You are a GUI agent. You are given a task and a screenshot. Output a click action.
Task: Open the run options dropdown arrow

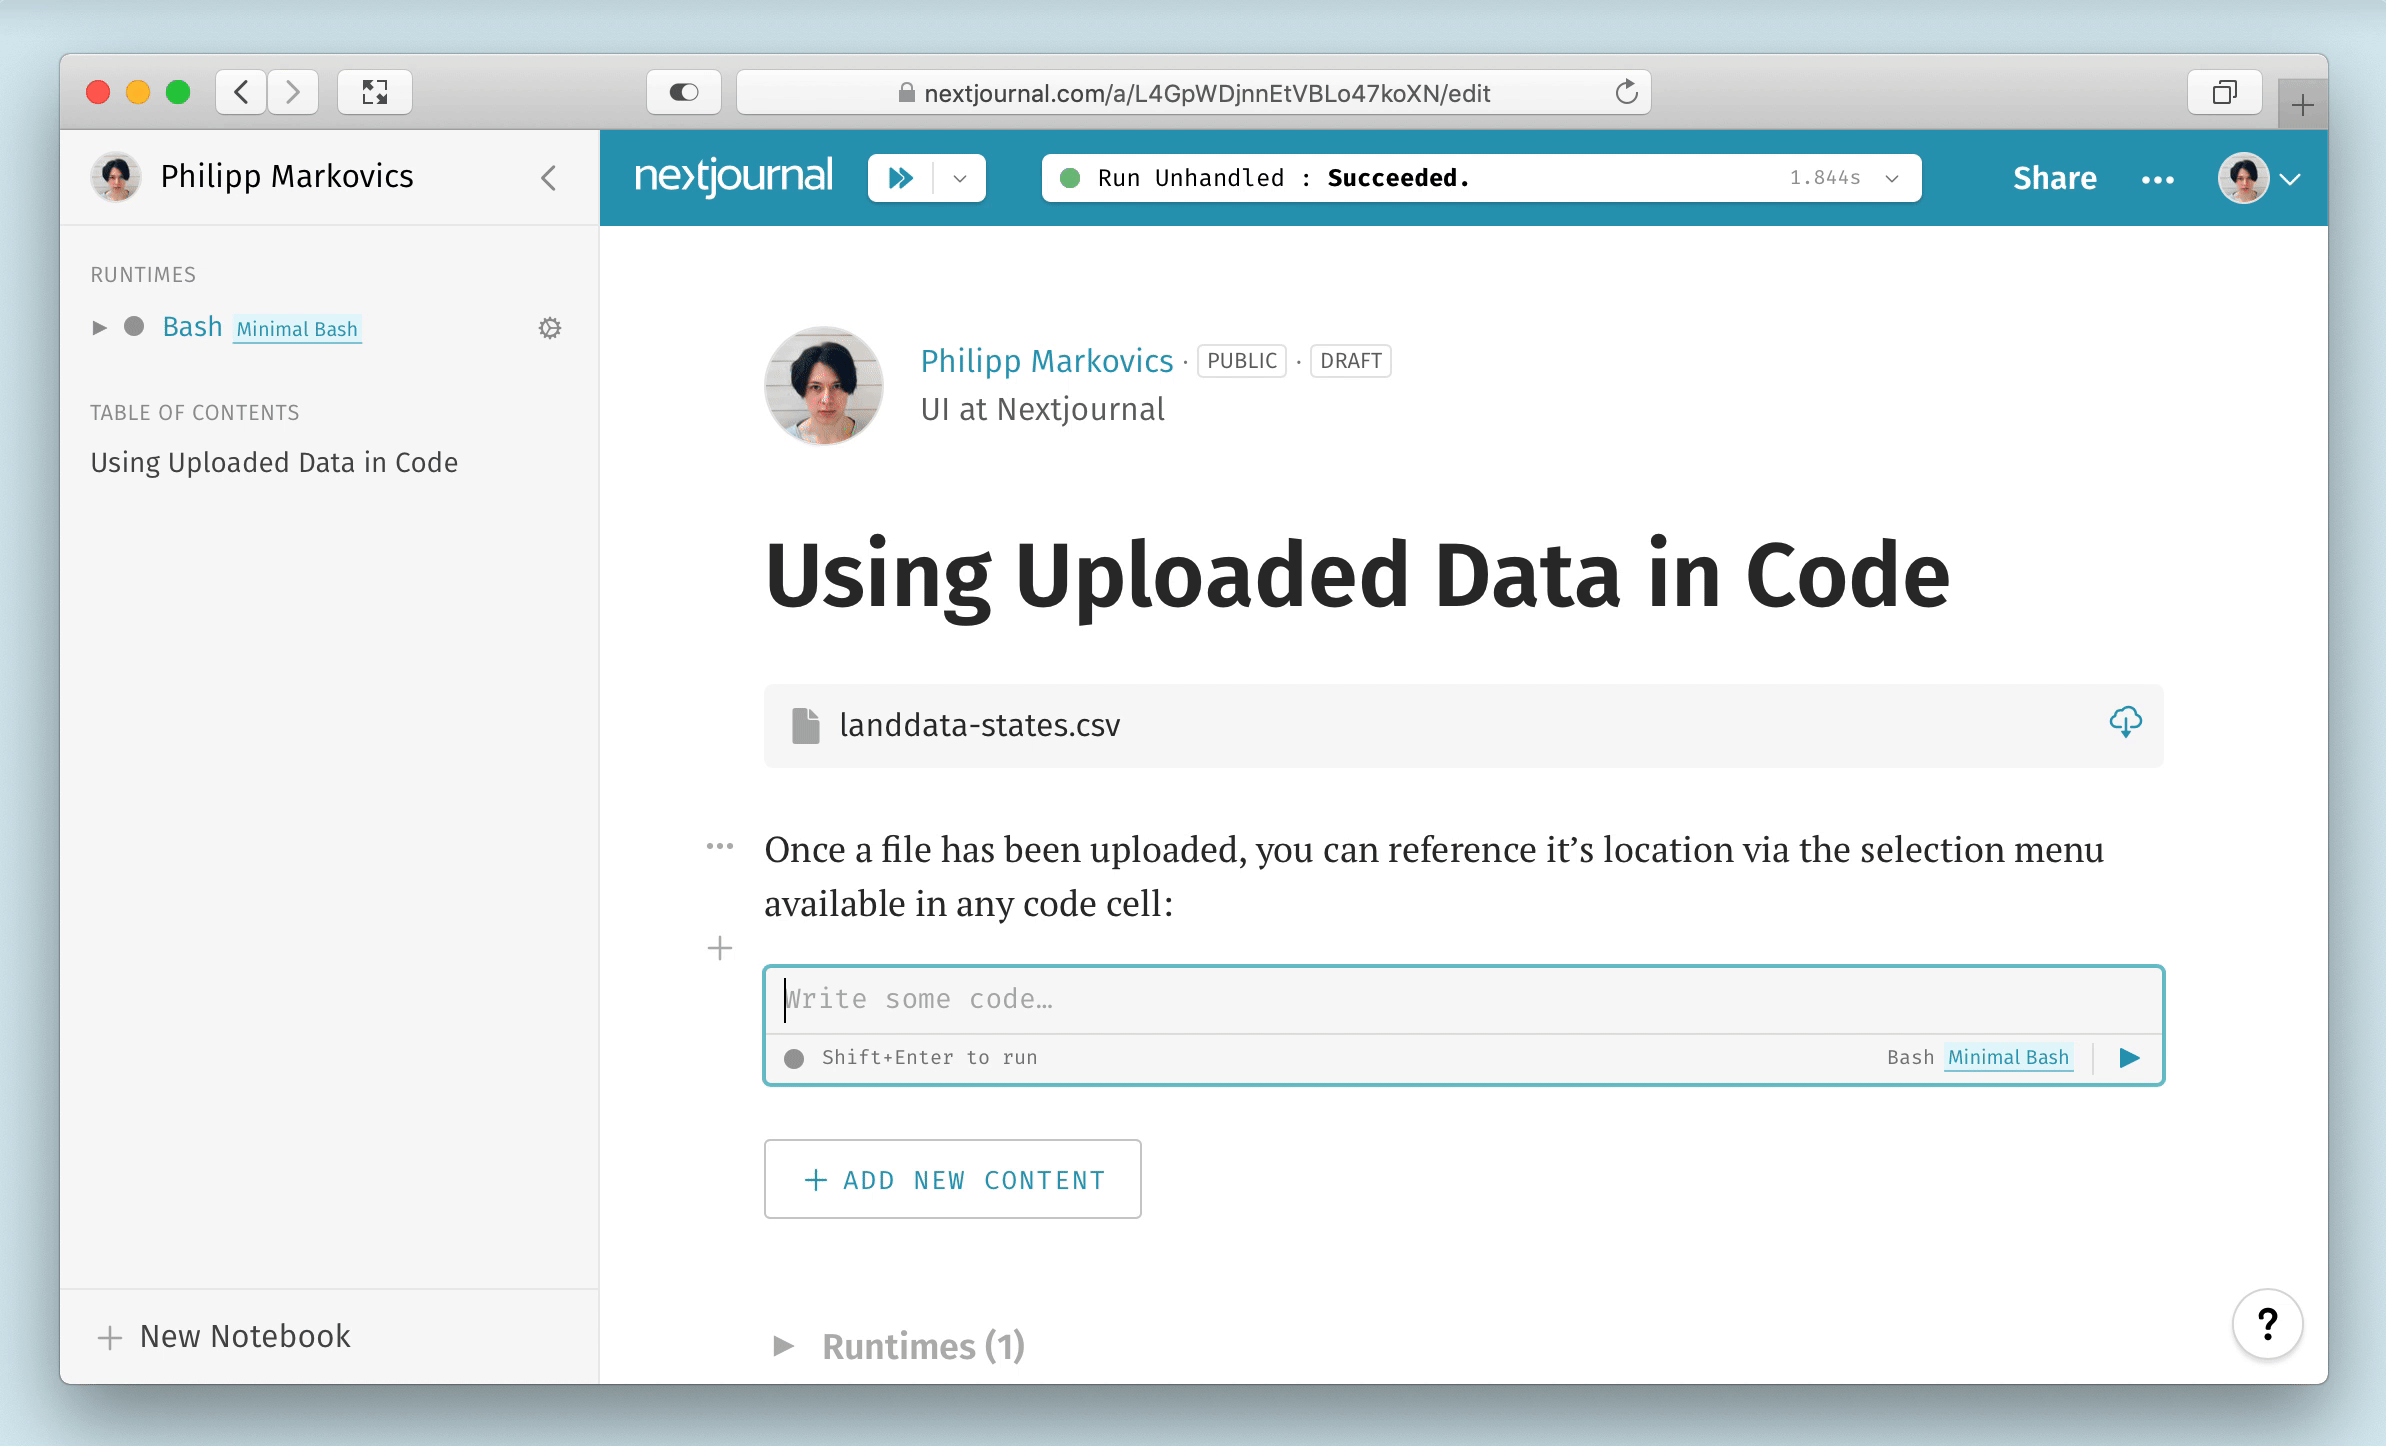pyautogui.click(x=960, y=178)
